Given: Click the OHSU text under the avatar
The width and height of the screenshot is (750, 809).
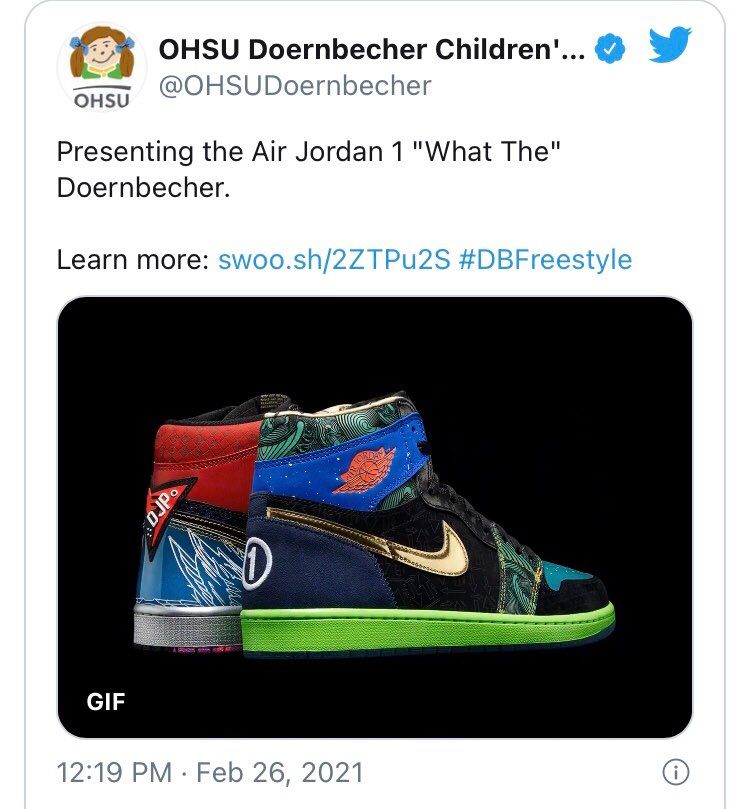Looking at the screenshot, I should coord(102,100).
